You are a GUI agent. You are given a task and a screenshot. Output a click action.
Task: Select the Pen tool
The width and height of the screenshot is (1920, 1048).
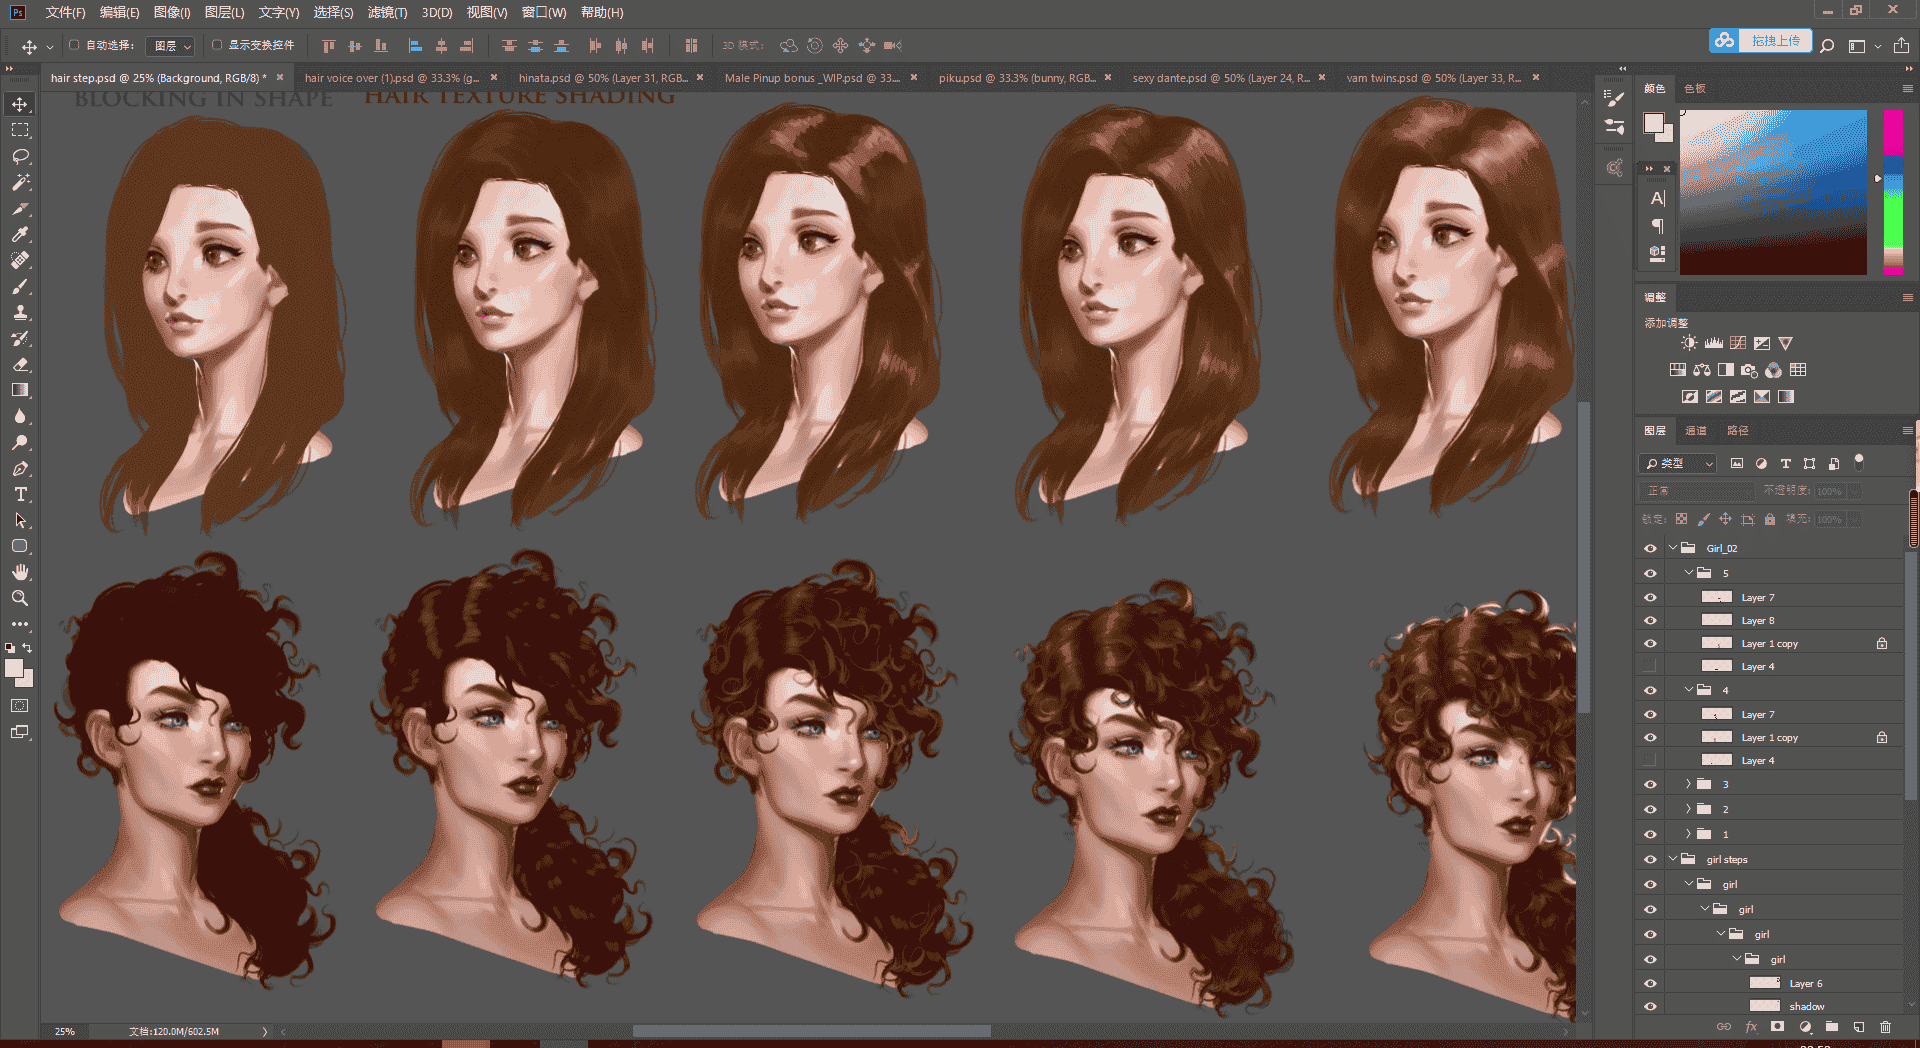pos(20,468)
